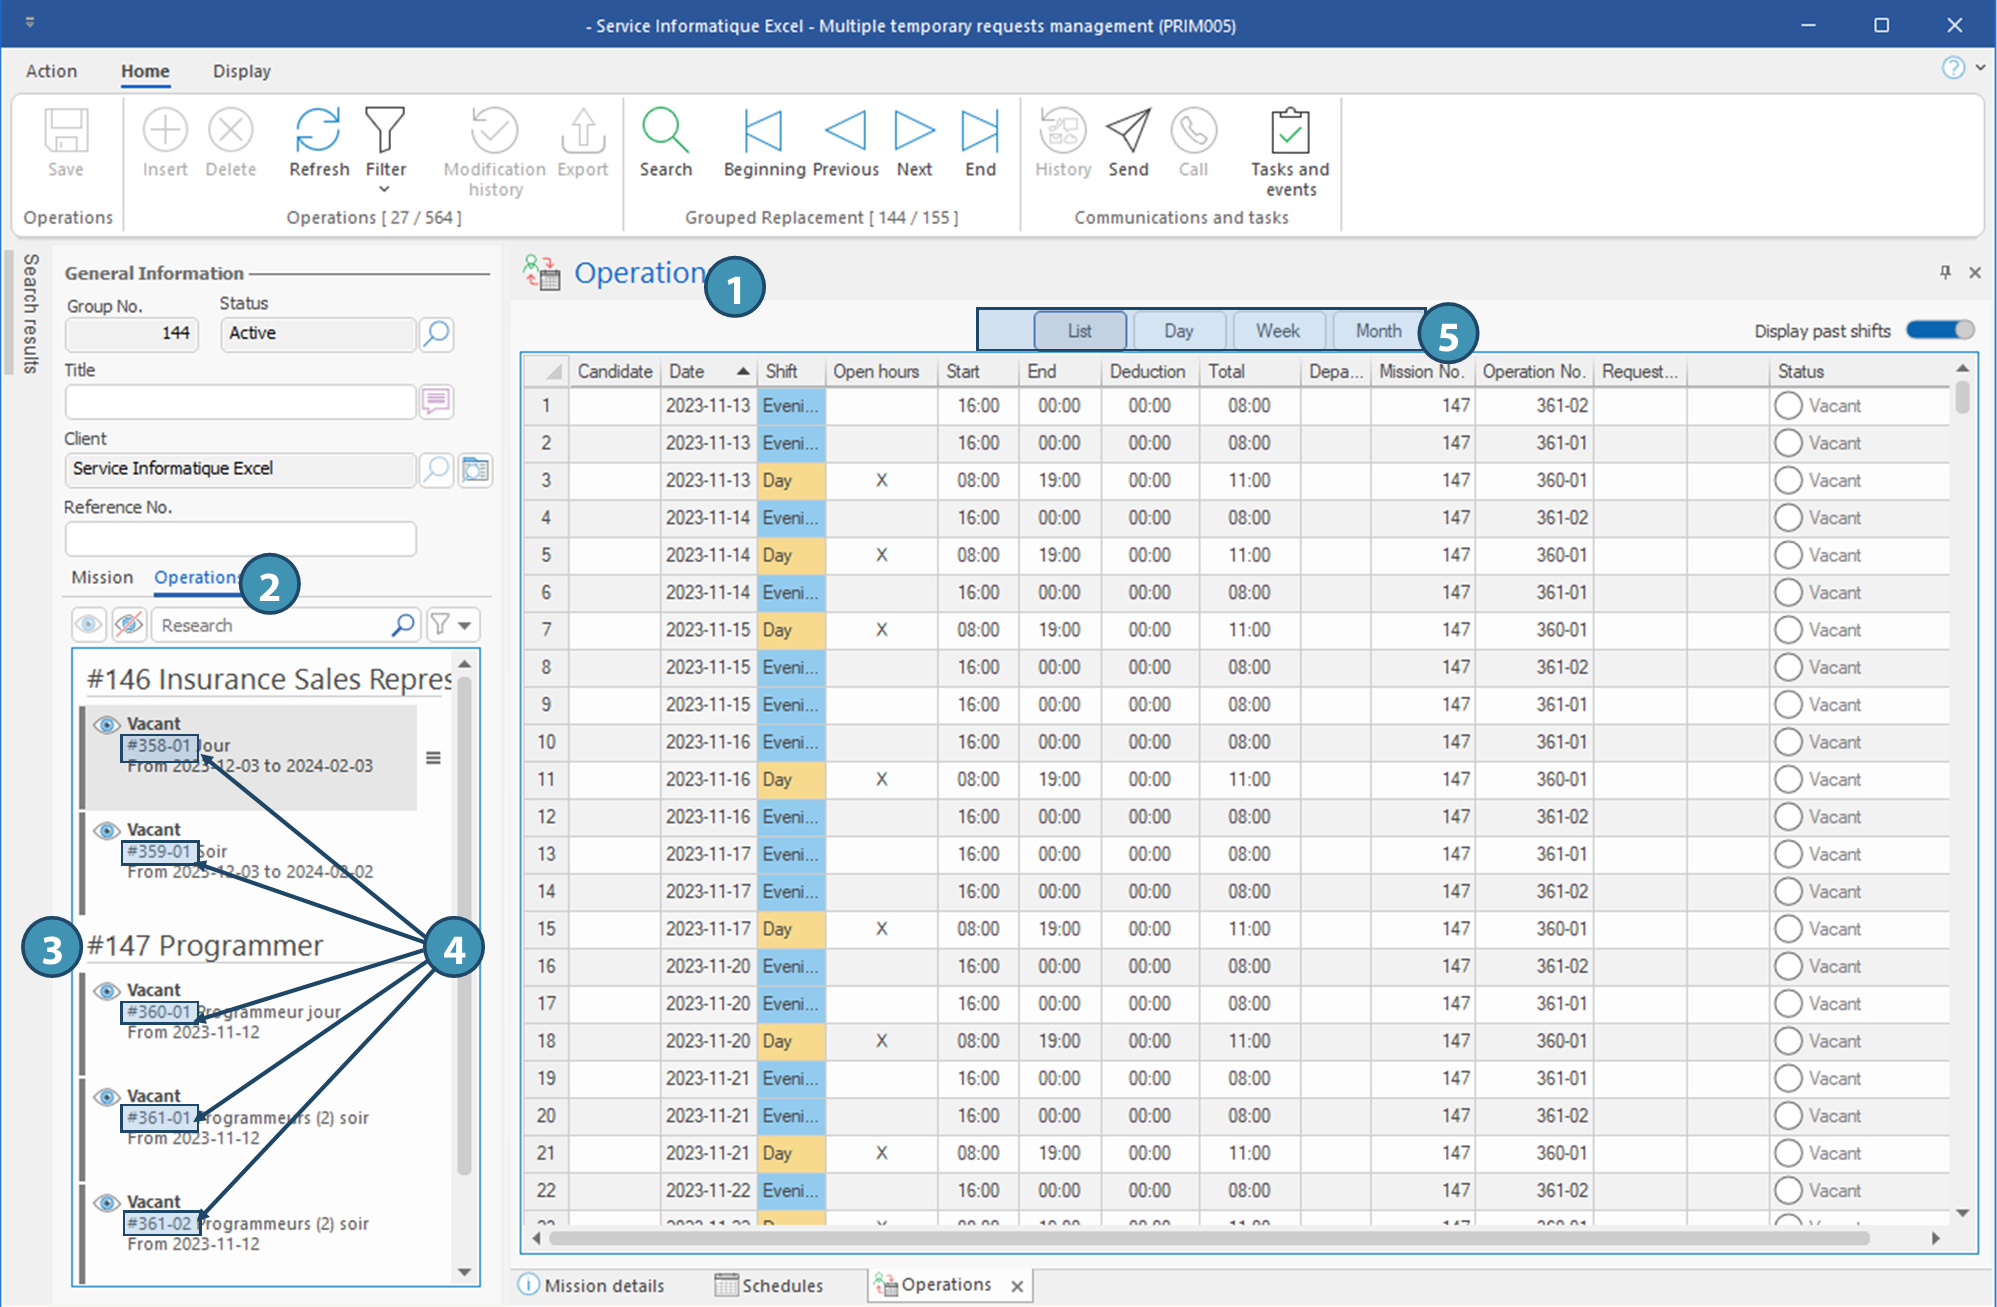1997x1307 pixels.
Task: Click the Refresh icon in ribbon
Action: tap(318, 131)
